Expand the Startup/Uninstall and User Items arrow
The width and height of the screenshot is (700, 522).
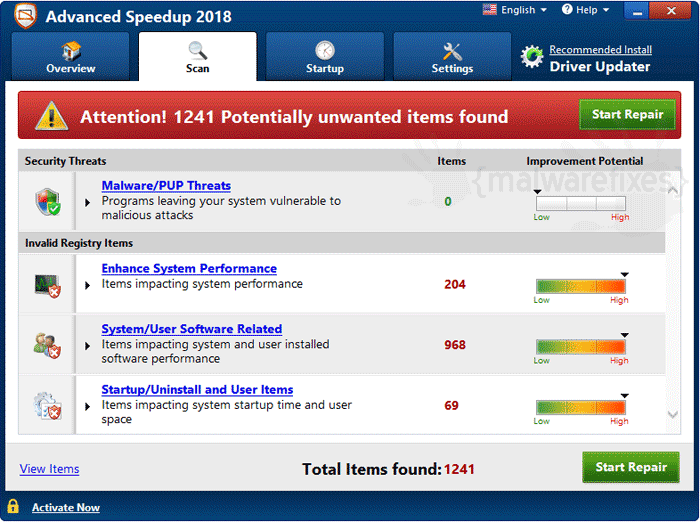coord(88,406)
